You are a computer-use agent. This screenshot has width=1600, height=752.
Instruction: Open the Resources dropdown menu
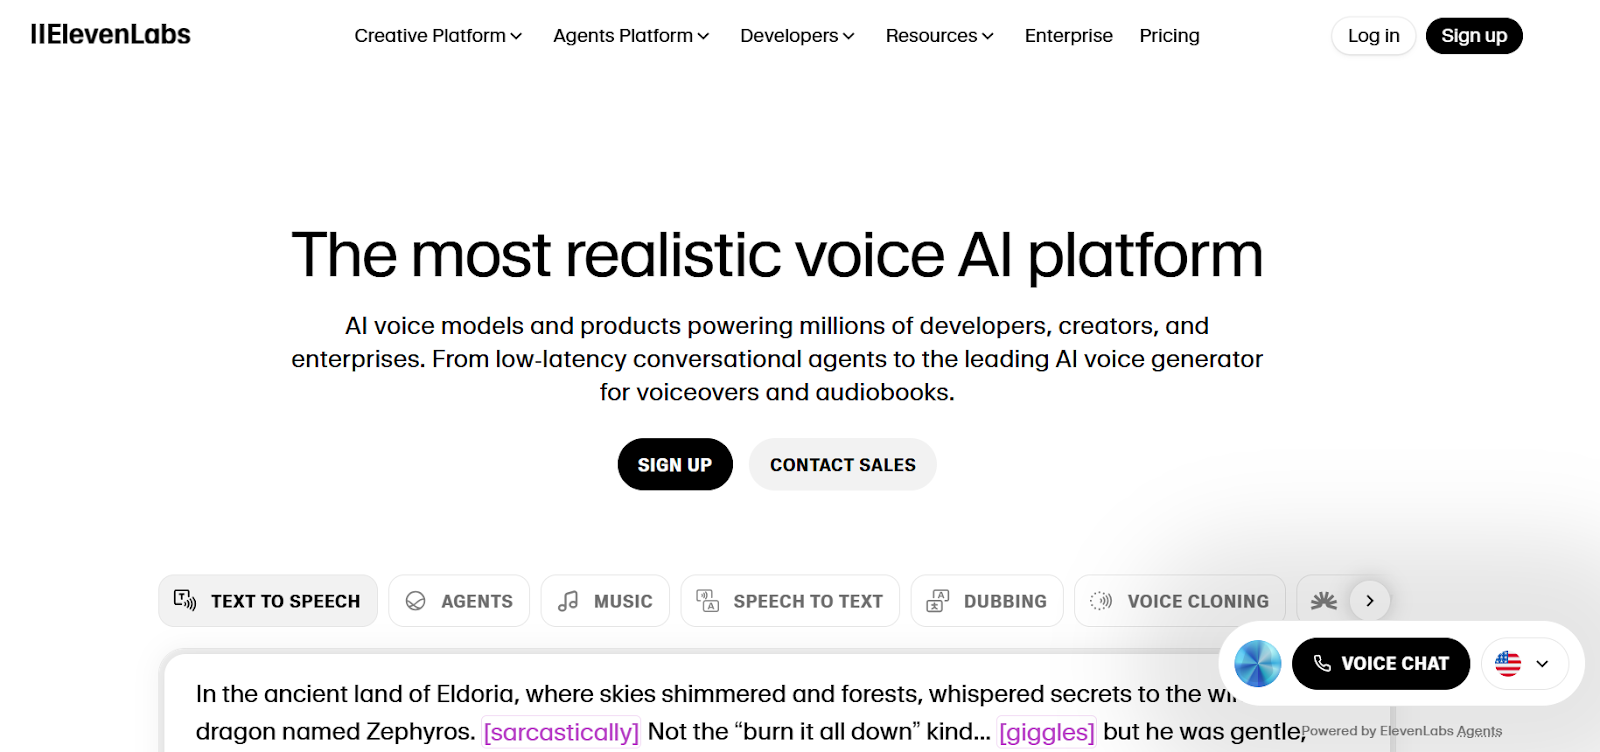pos(938,35)
